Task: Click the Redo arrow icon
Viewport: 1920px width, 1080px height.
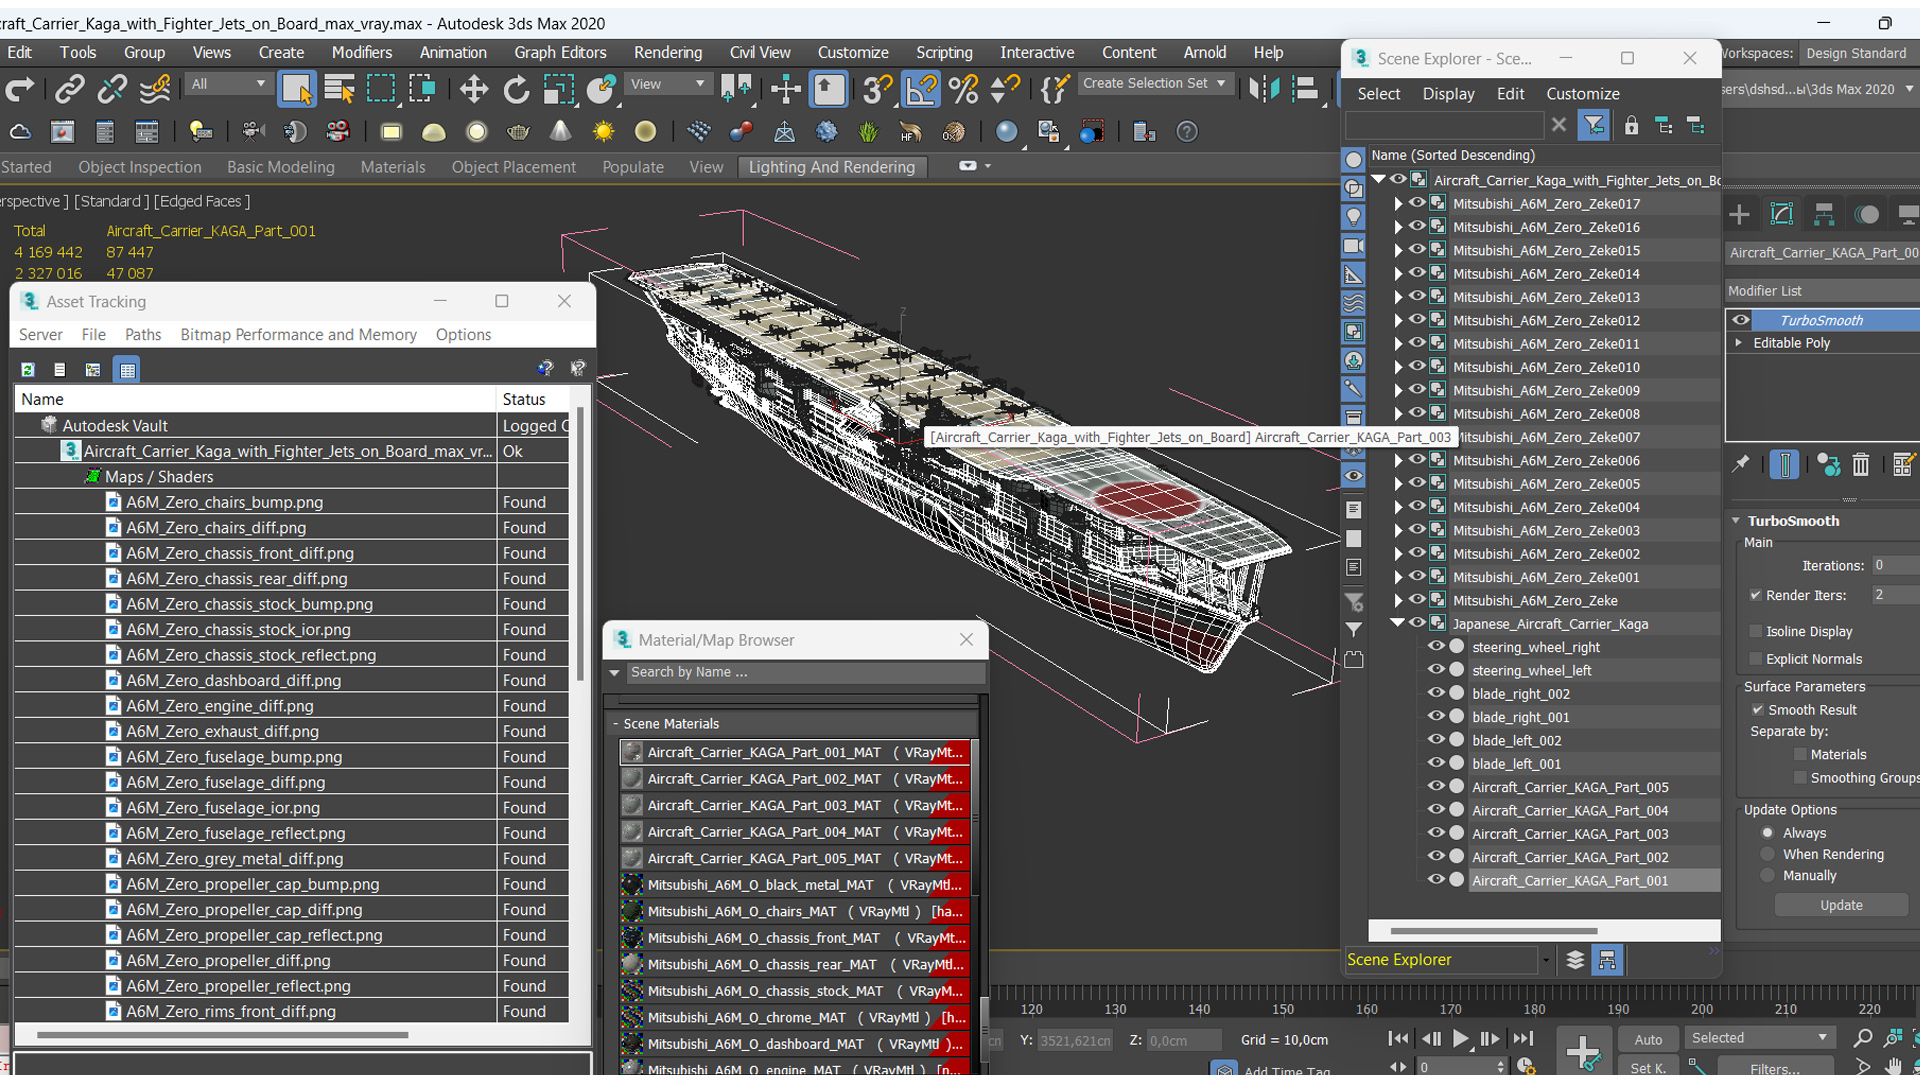Action: point(19,90)
